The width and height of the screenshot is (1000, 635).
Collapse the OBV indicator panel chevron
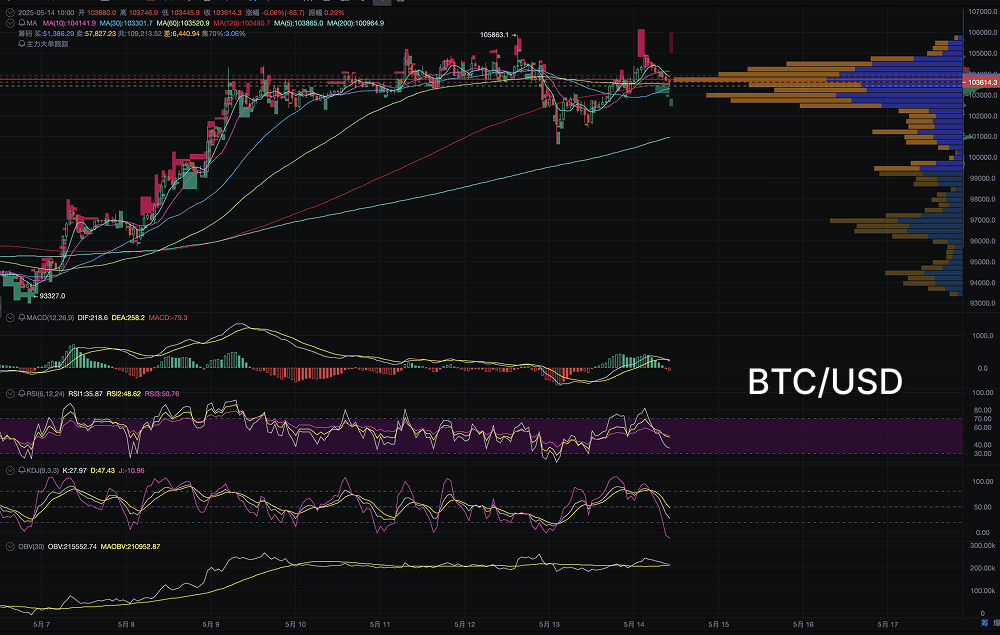(x=10, y=547)
